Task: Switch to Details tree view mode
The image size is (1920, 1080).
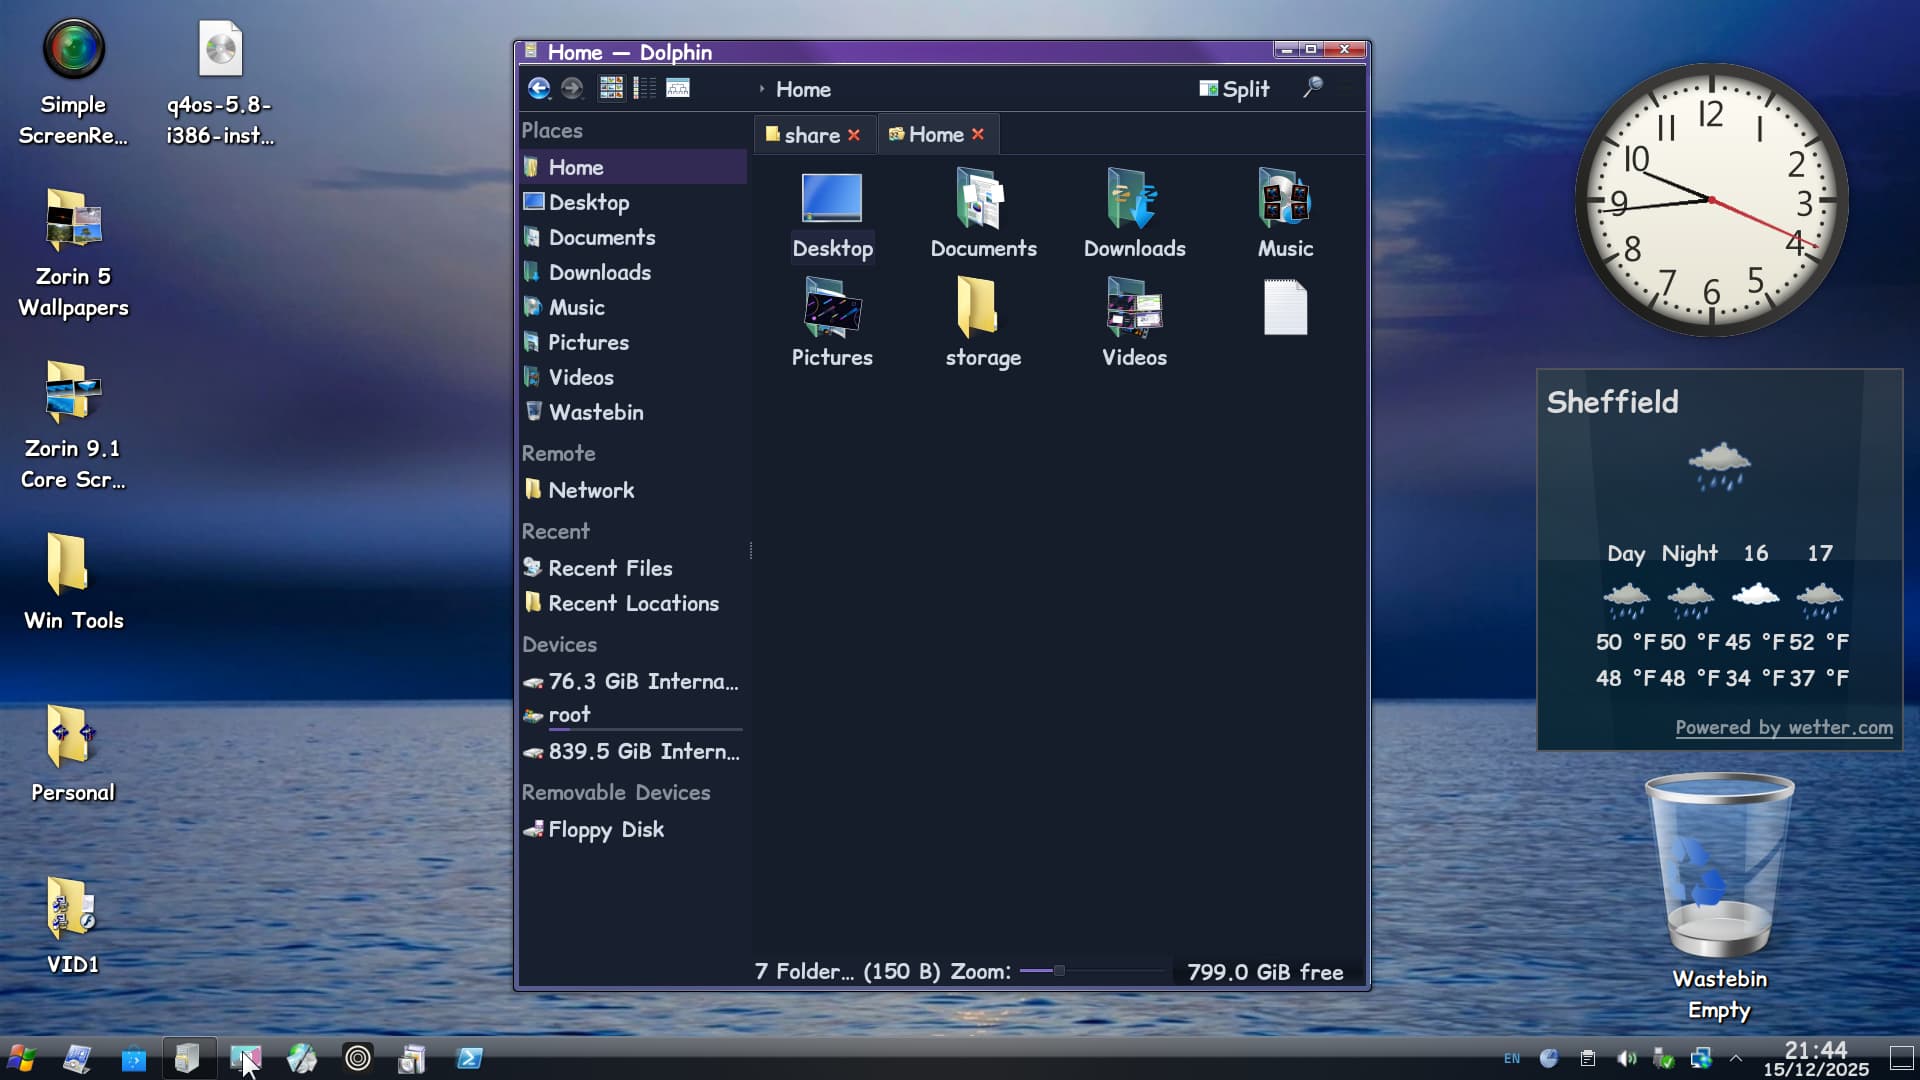Action: point(678,89)
